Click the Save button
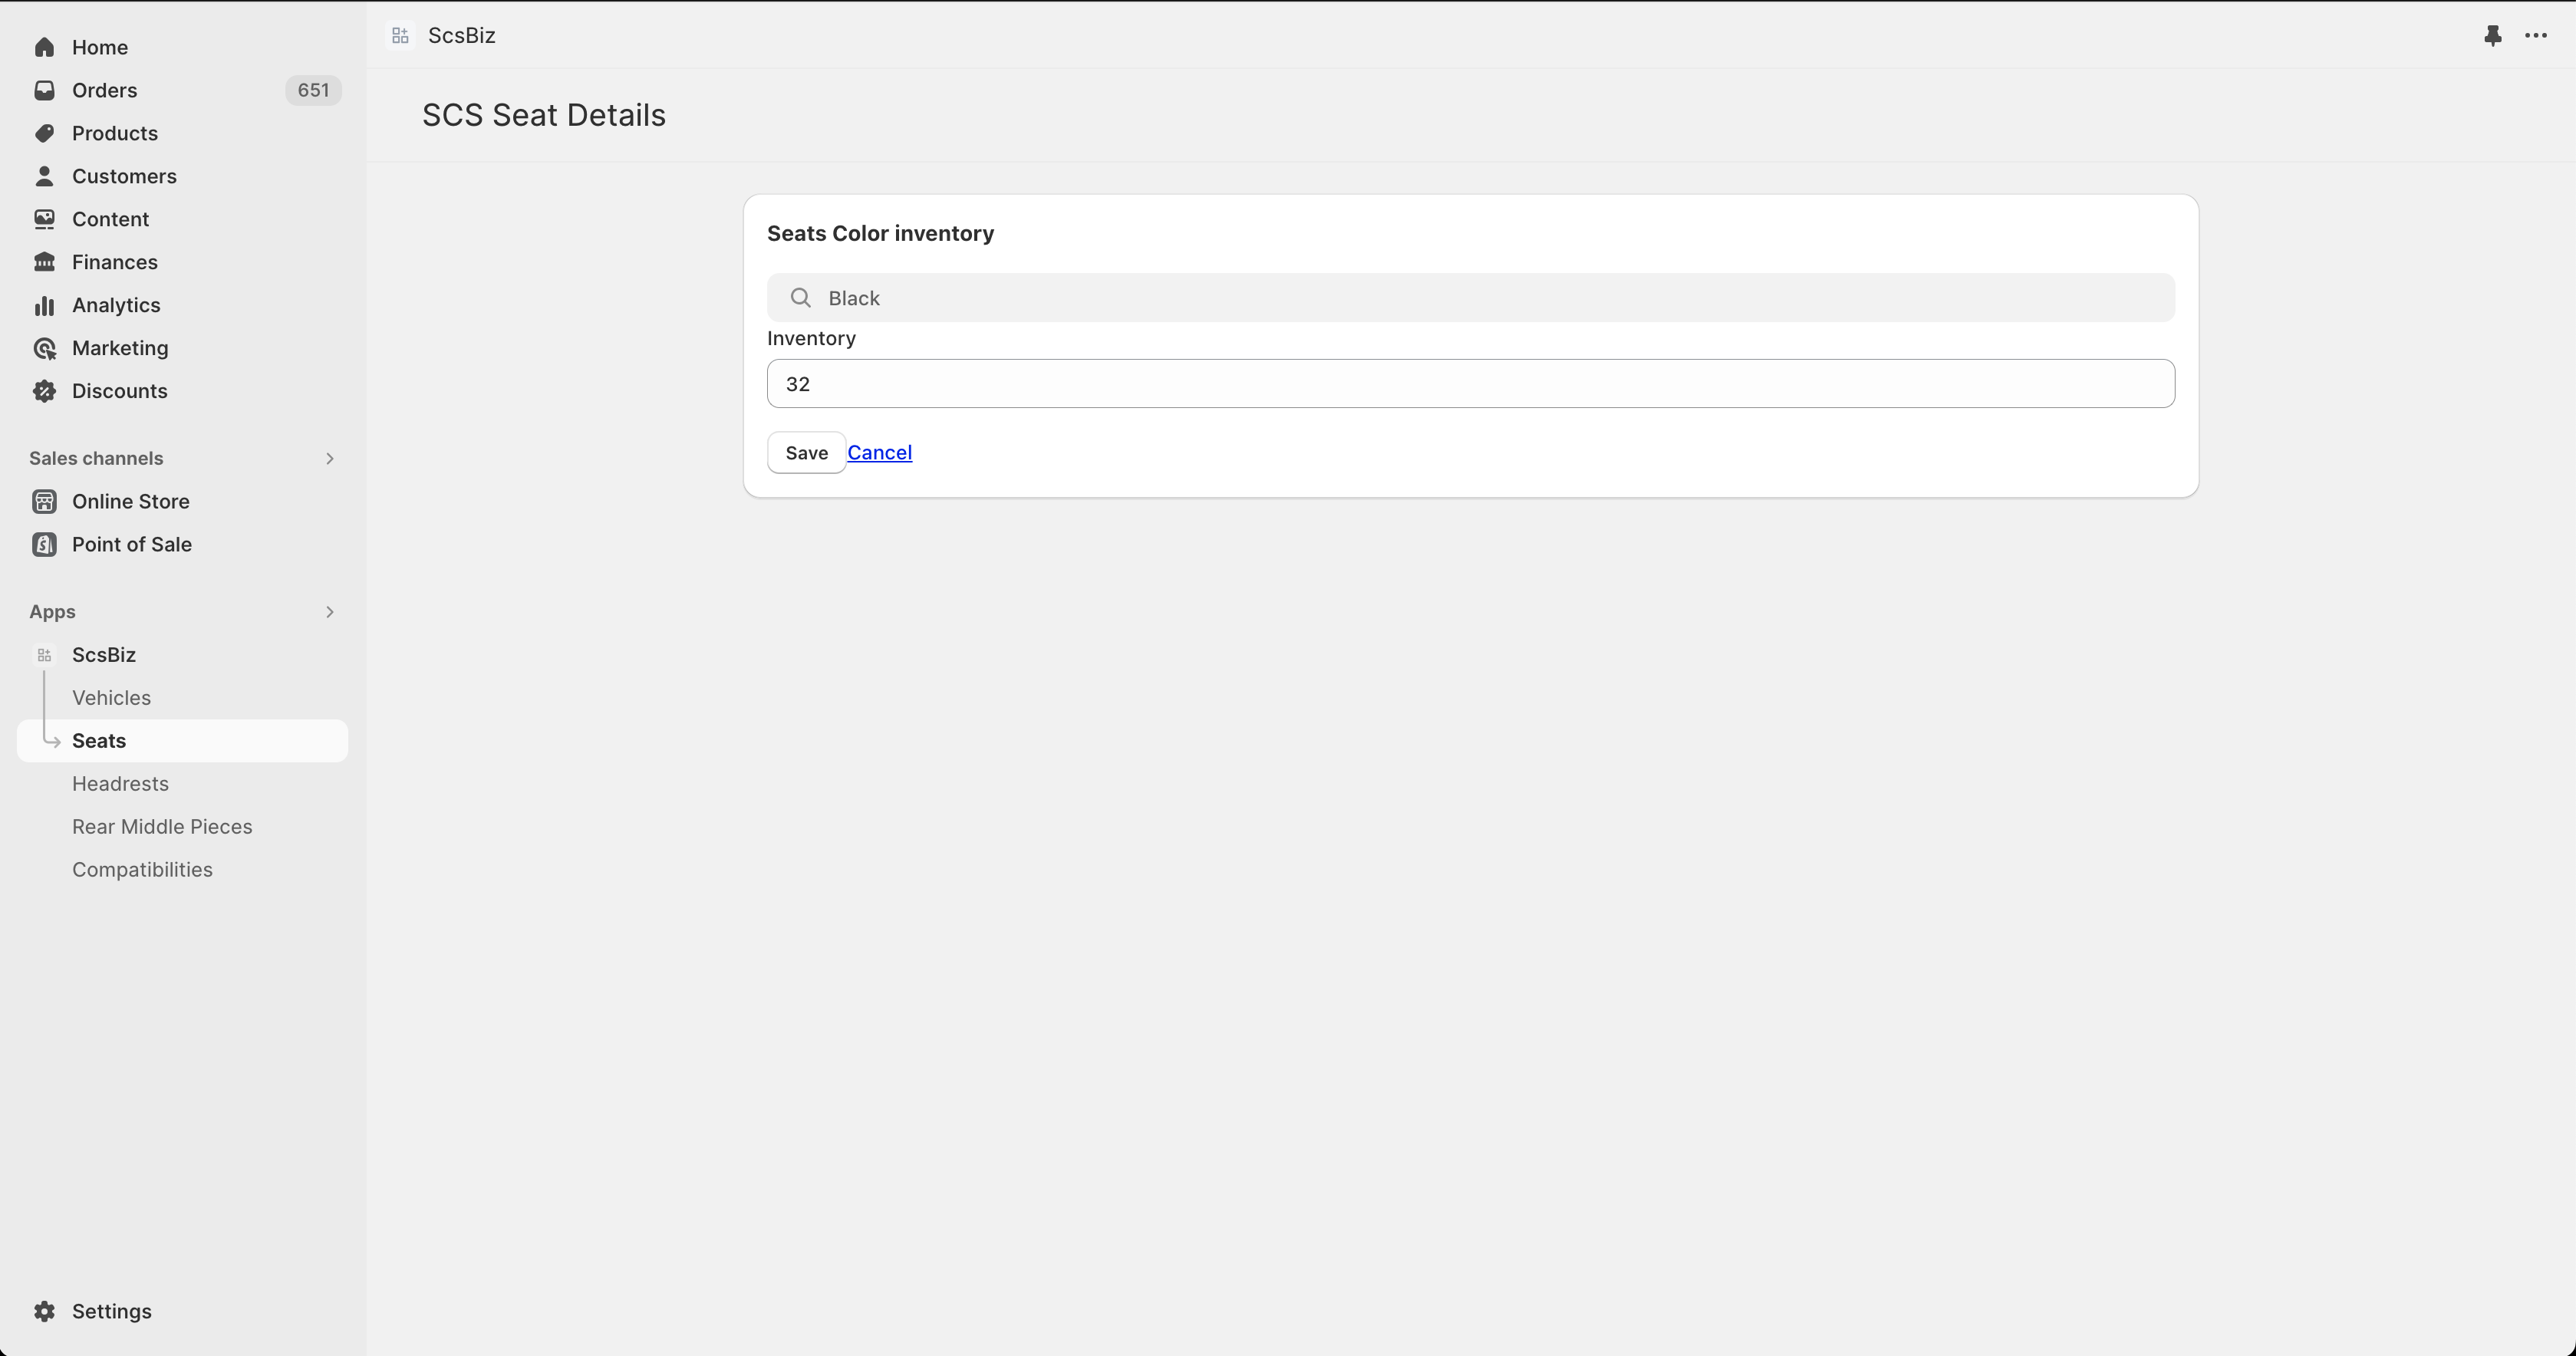Image resolution: width=2576 pixels, height=1356 pixels. (x=806, y=452)
